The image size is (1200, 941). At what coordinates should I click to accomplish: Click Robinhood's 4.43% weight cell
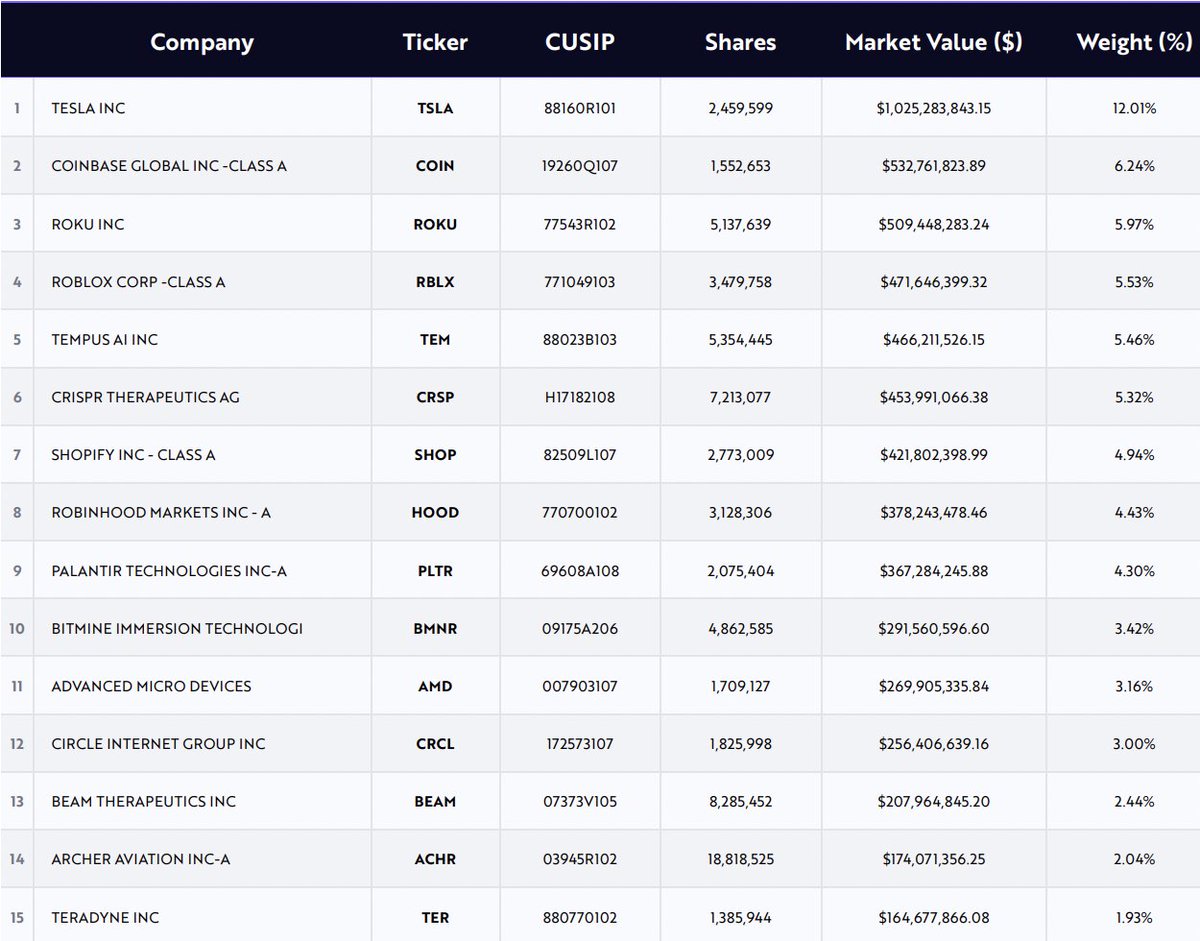(1133, 513)
